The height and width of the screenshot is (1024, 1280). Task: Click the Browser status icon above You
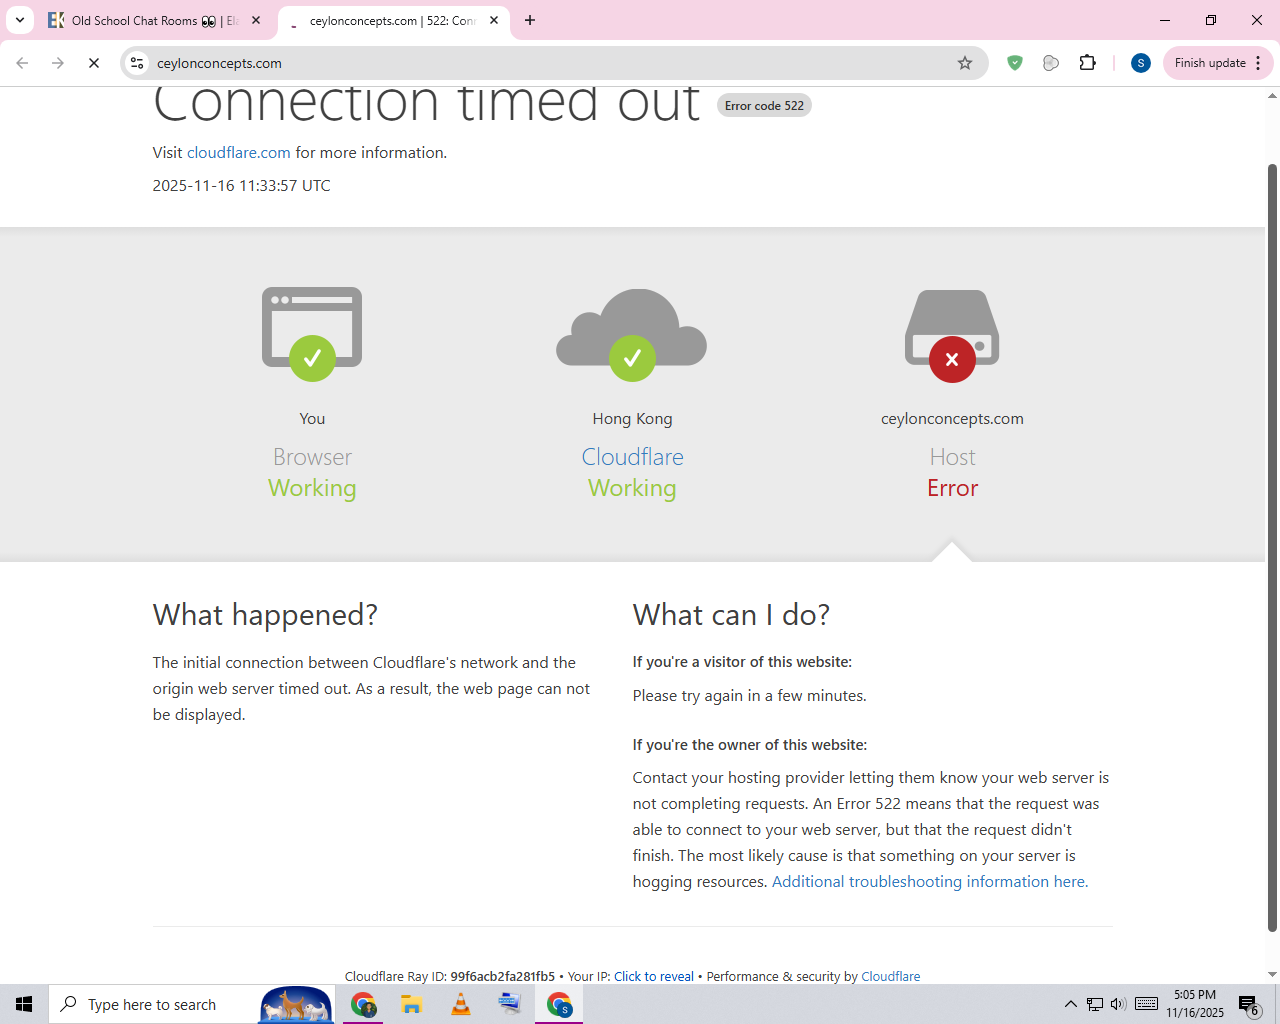click(312, 333)
